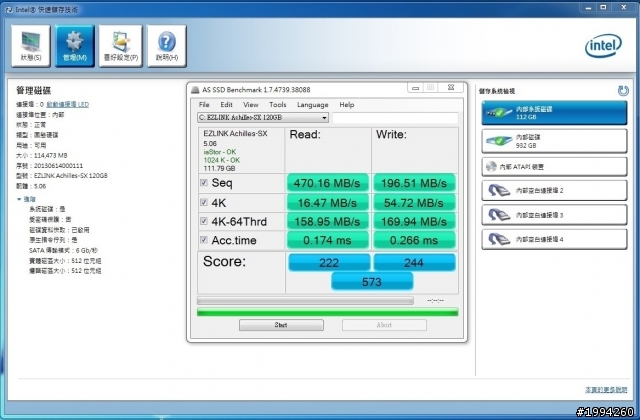Viewport: 640px width, 420px height.
Task: Click the read access time 0.174 ms
Action: (x=327, y=240)
